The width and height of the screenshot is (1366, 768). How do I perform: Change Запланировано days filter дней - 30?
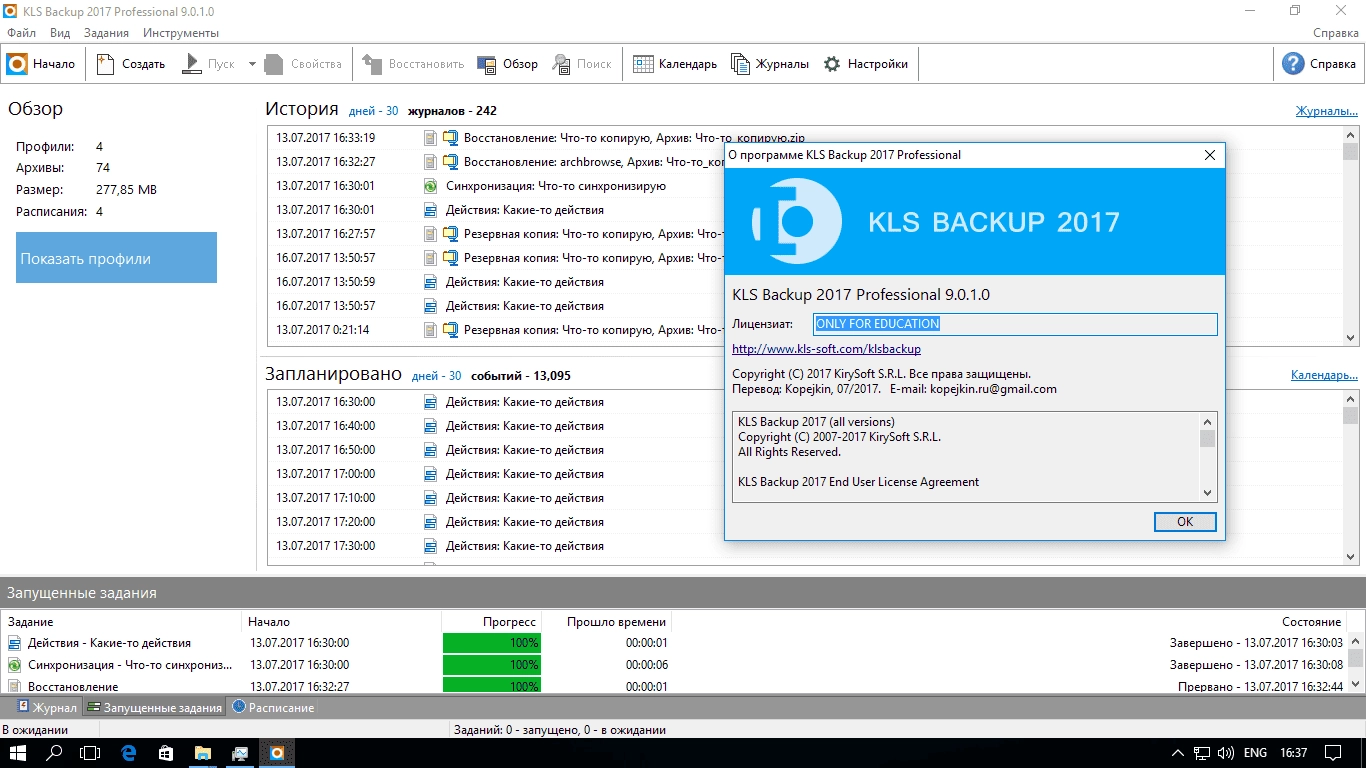(x=436, y=376)
